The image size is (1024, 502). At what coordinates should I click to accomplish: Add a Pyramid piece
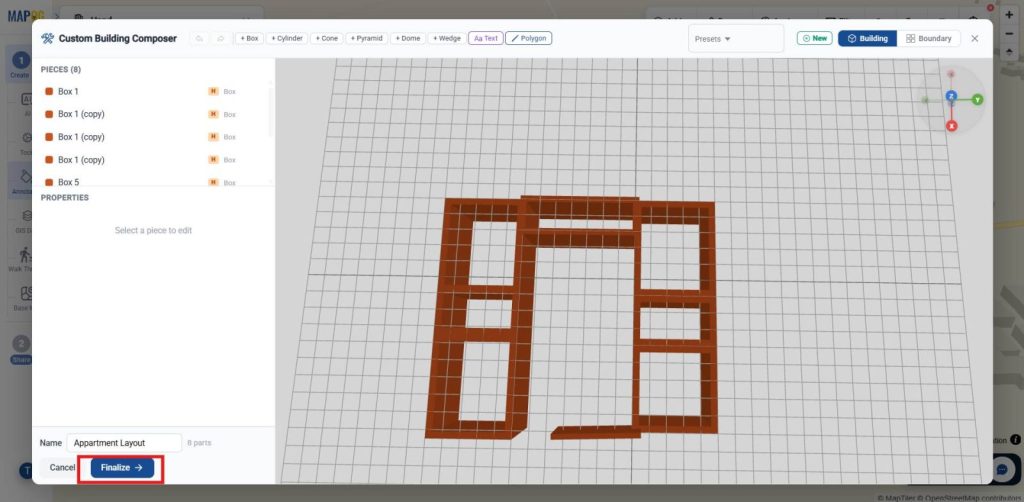click(366, 39)
